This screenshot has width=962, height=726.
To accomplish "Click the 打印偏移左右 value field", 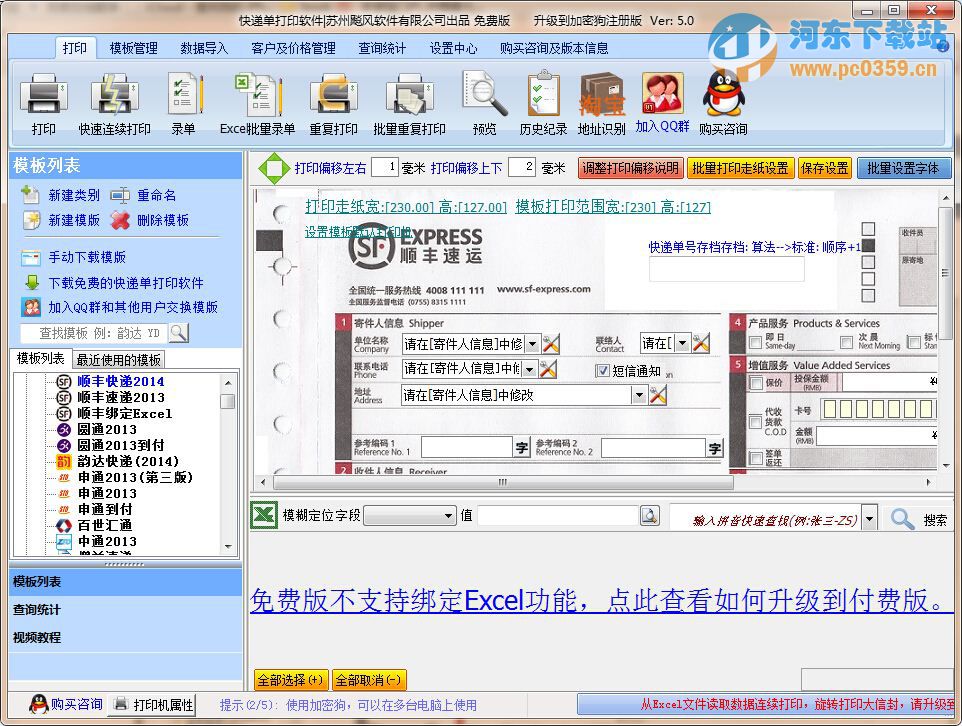I will (x=385, y=167).
